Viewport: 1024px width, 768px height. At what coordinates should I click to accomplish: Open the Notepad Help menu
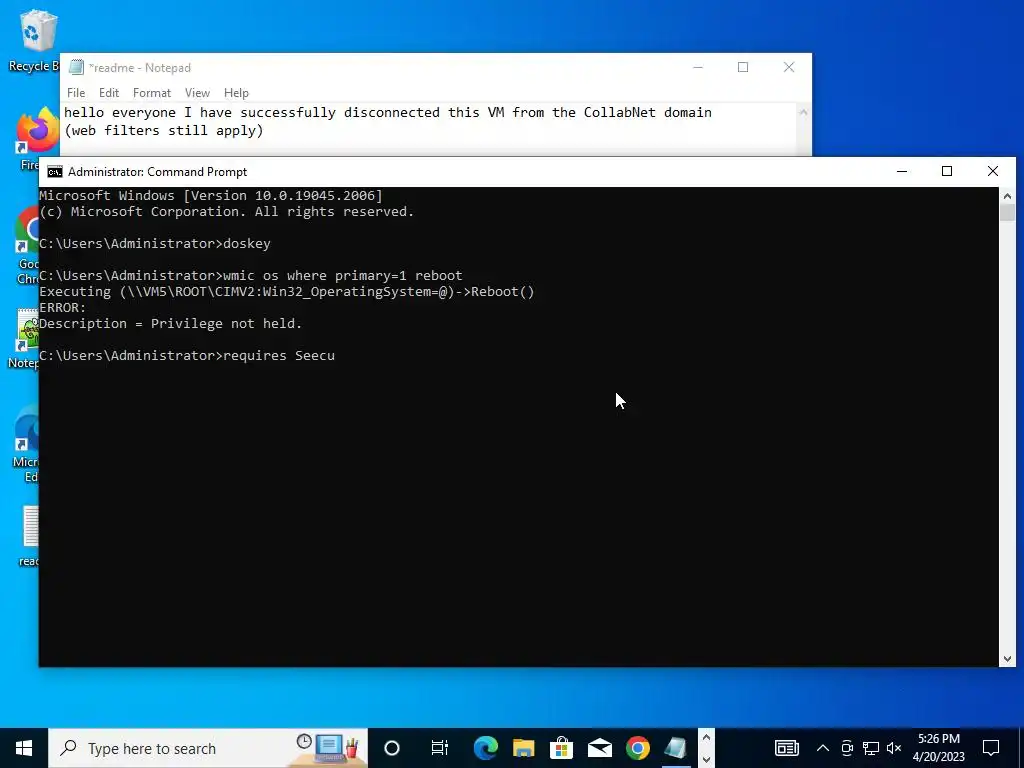point(236,93)
